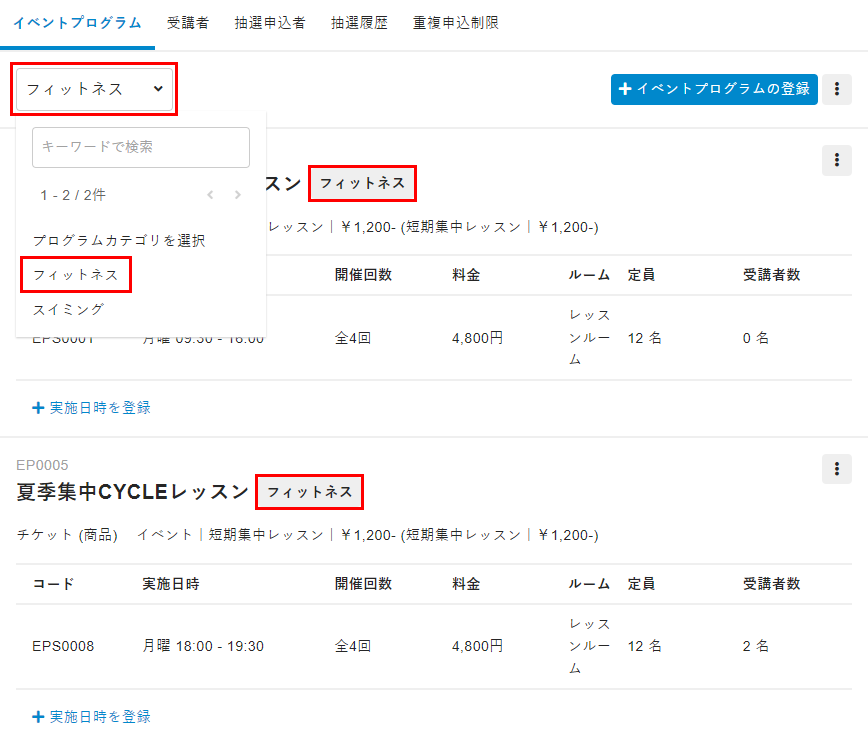Click 実施日時を登録 under the EP0005 program
The height and width of the screenshot is (745, 868).
click(x=91, y=717)
